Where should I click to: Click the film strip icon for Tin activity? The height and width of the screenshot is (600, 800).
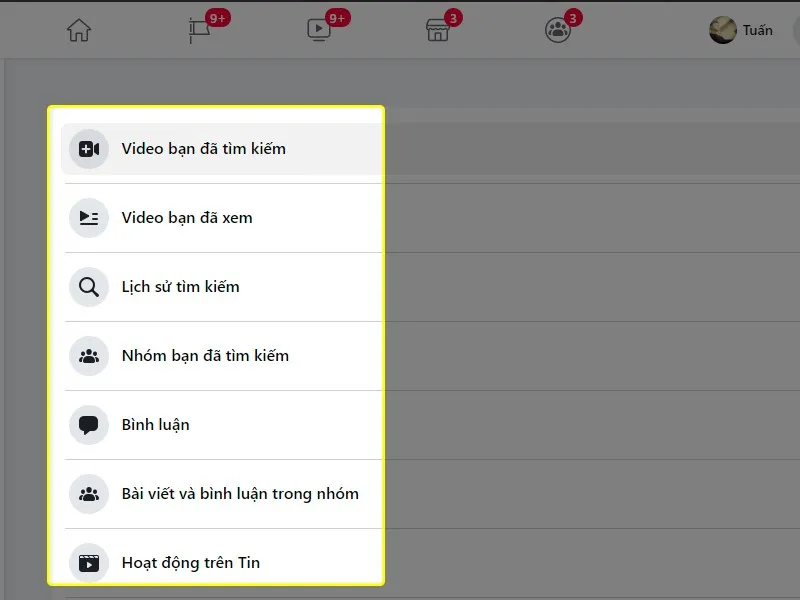[x=88, y=562]
